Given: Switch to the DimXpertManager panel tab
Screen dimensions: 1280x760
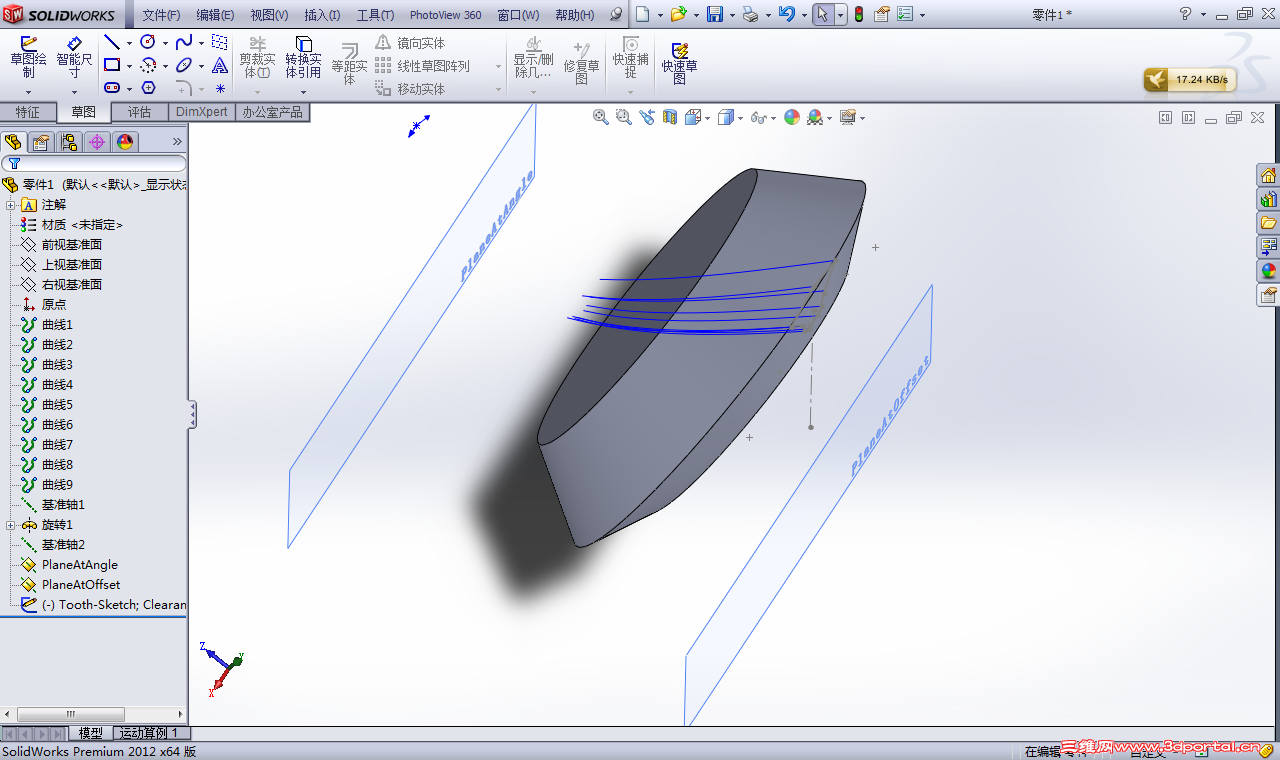Looking at the screenshot, I should pyautogui.click(x=97, y=142).
